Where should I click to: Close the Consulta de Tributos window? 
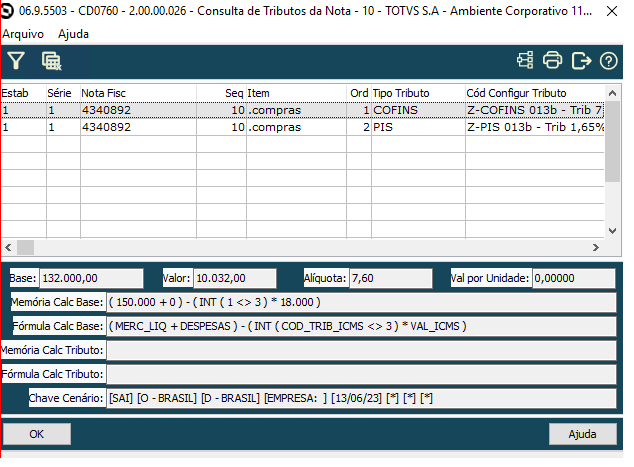click(612, 11)
